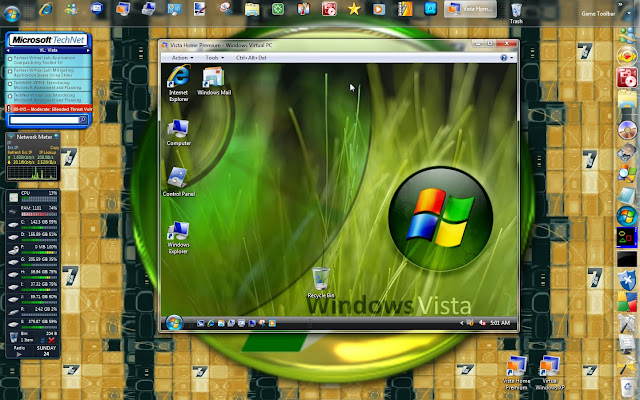Click the CPU usage bar

pyautogui.click(x=39, y=199)
